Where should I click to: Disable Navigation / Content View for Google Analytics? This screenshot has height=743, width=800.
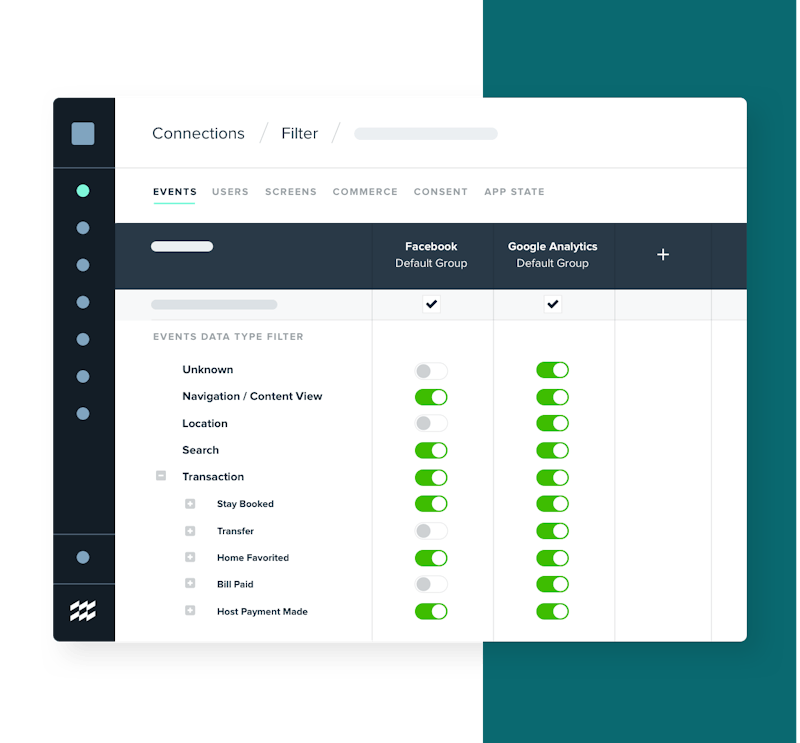coord(553,397)
